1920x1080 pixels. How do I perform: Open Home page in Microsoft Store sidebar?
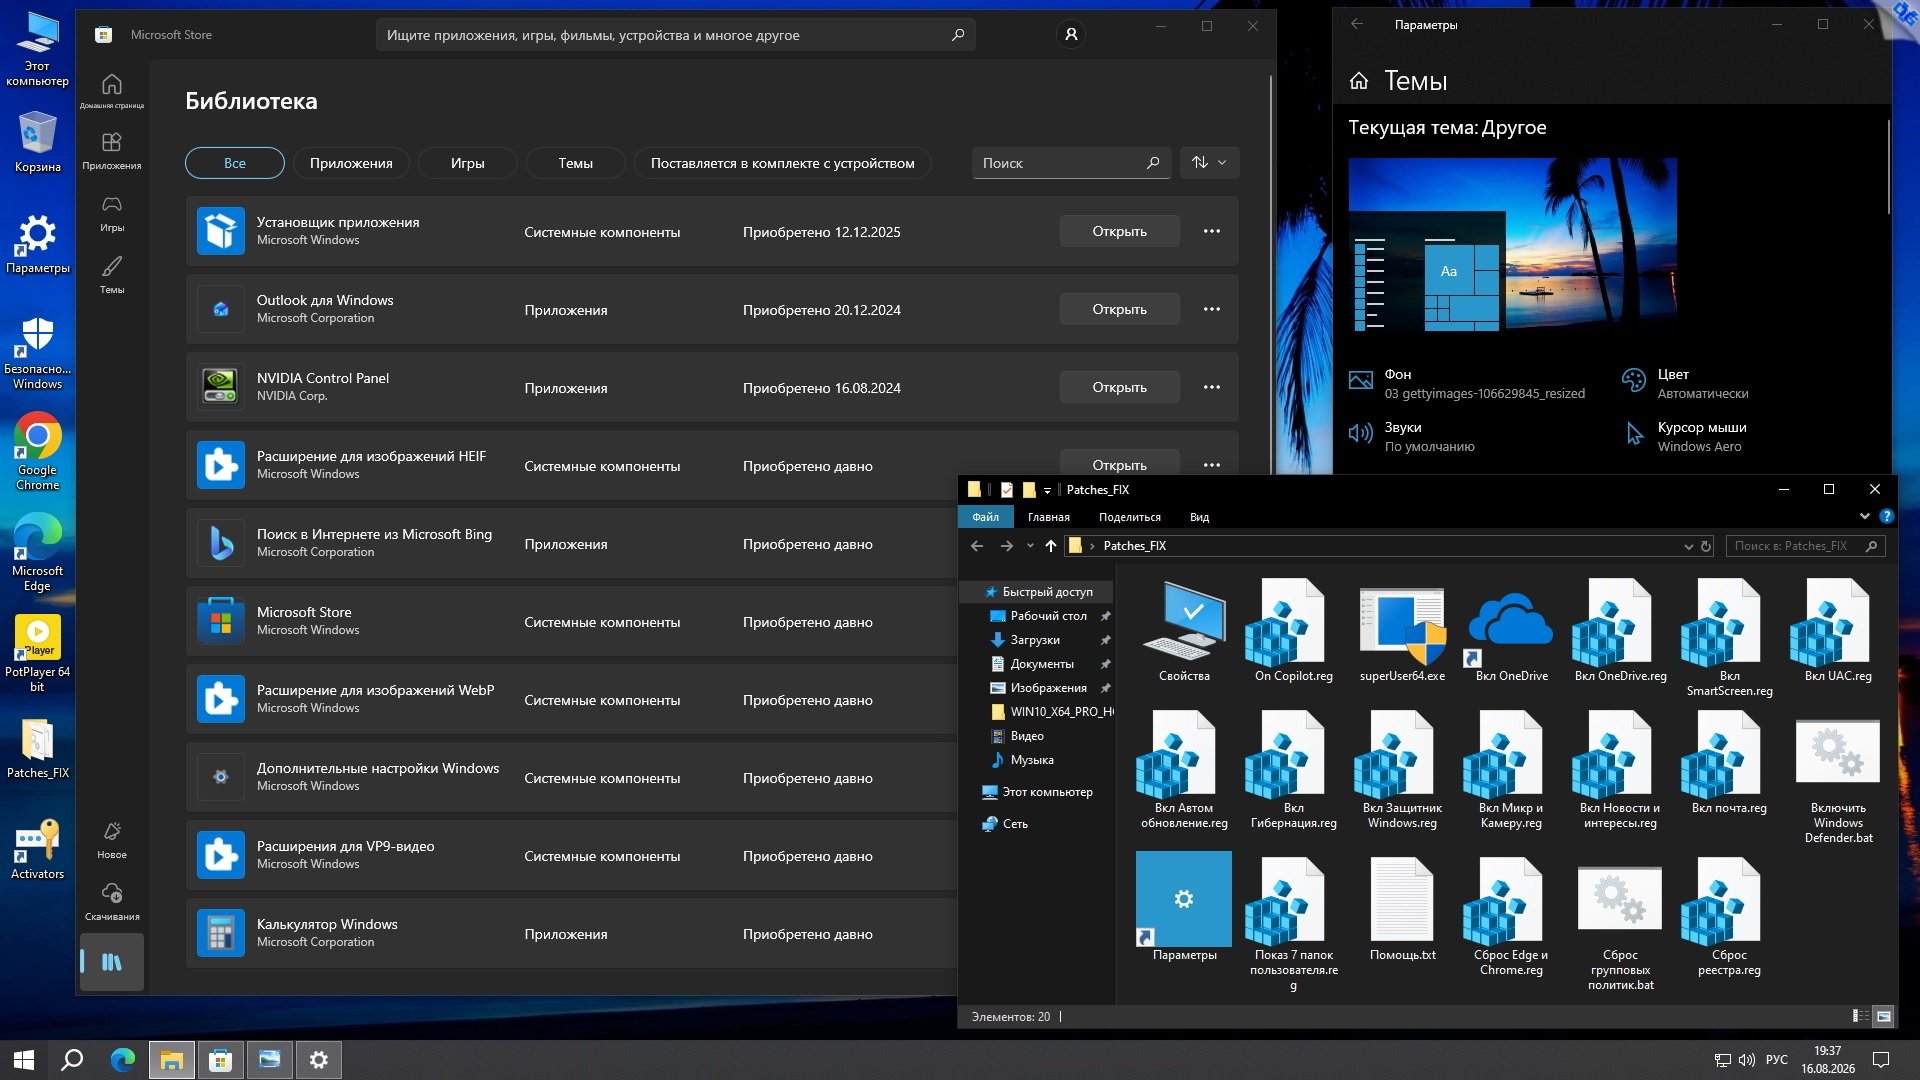point(112,90)
